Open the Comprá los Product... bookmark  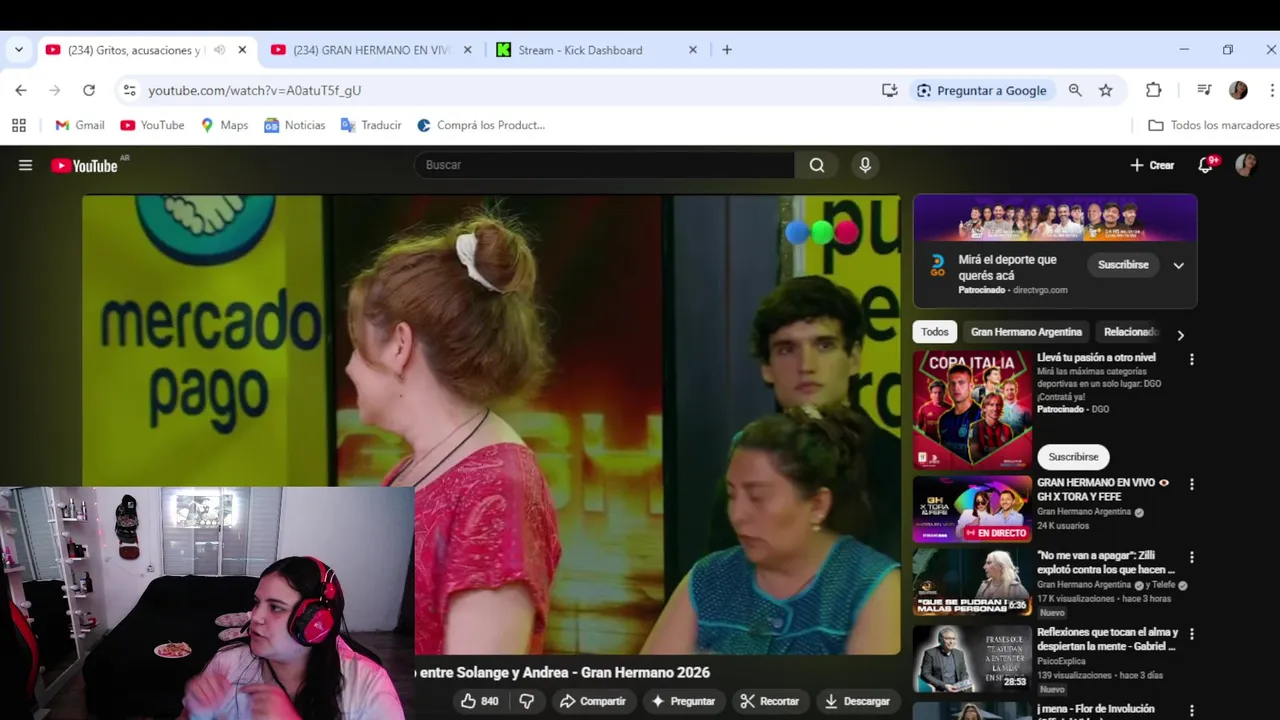point(481,125)
